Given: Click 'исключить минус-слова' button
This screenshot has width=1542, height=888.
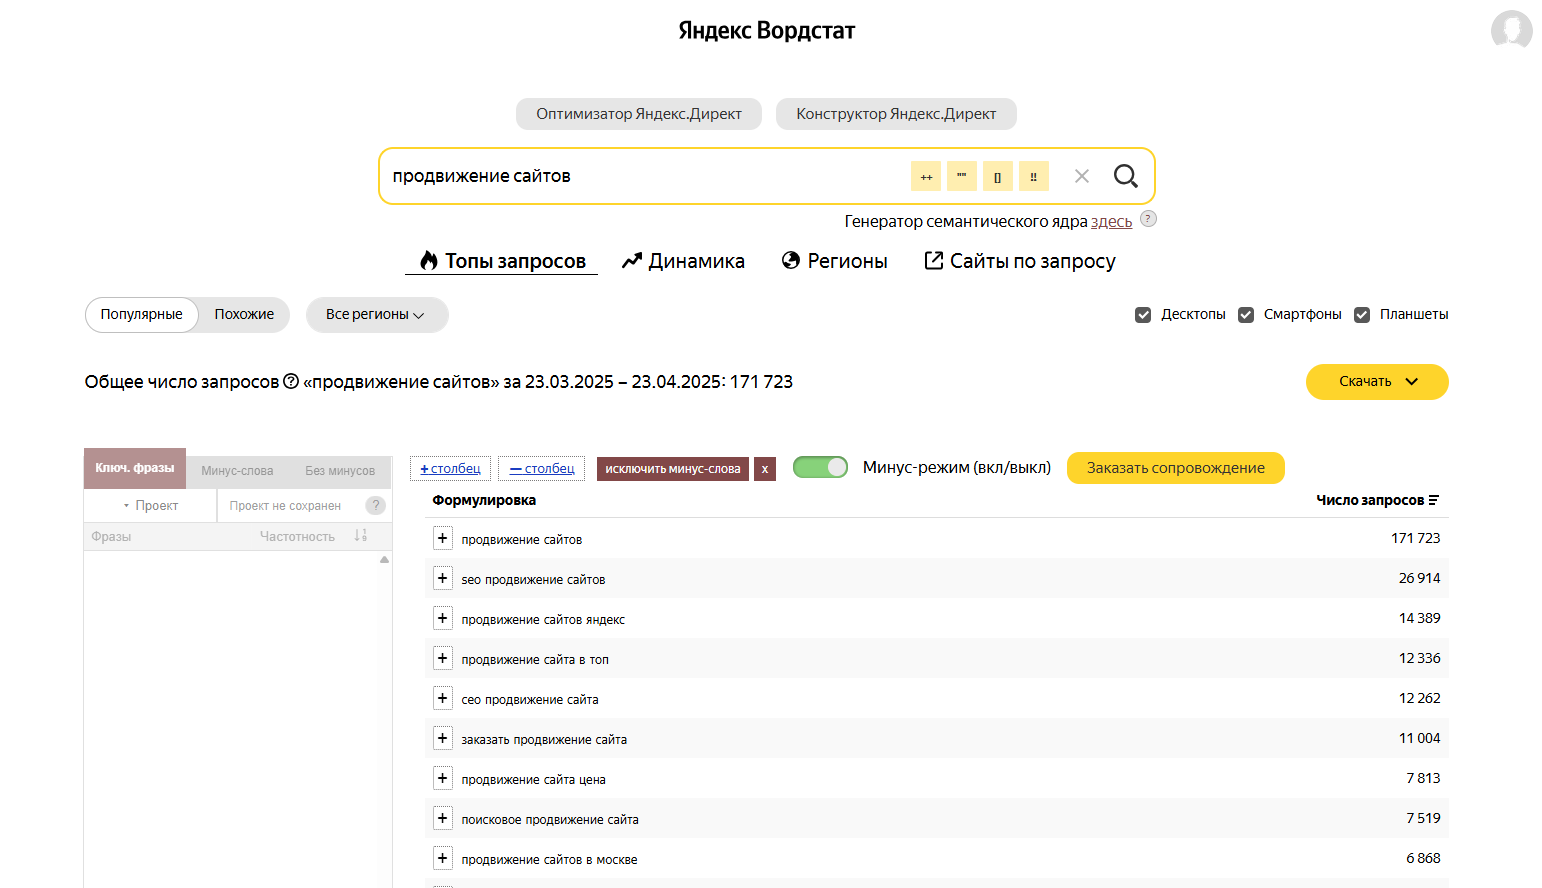Looking at the screenshot, I should pos(673,469).
